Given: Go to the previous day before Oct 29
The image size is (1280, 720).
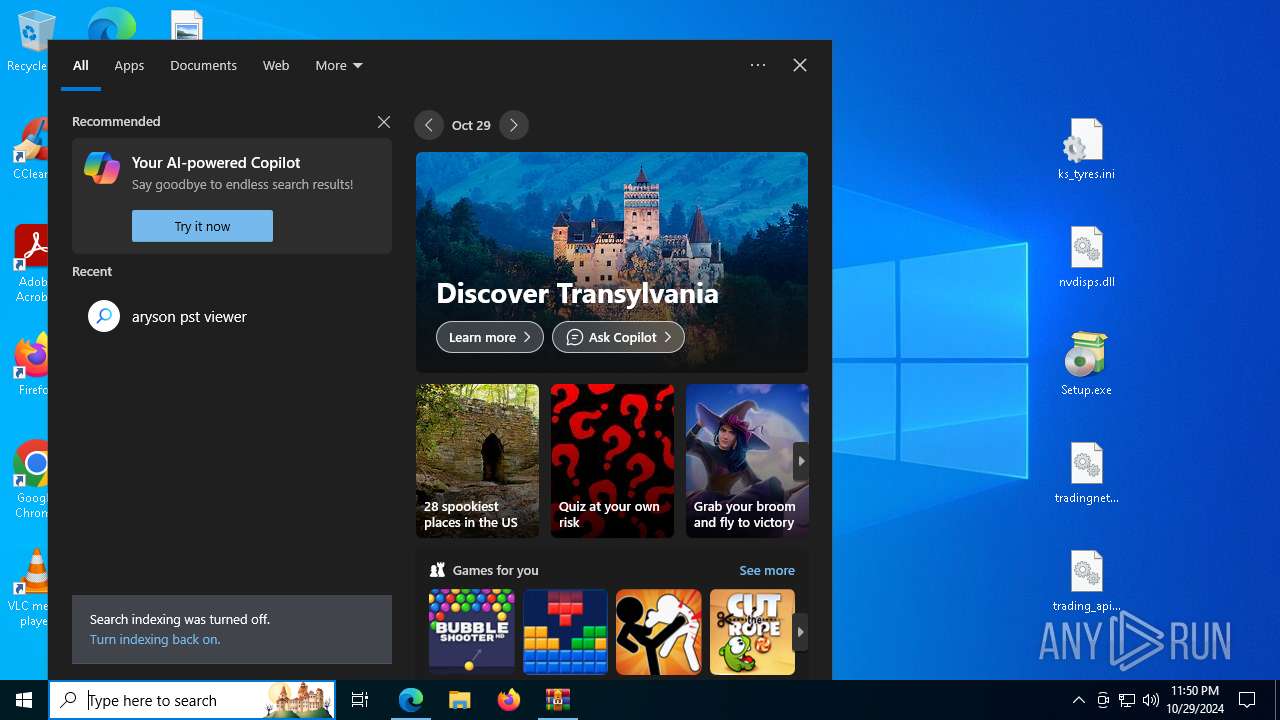Looking at the screenshot, I should 429,125.
